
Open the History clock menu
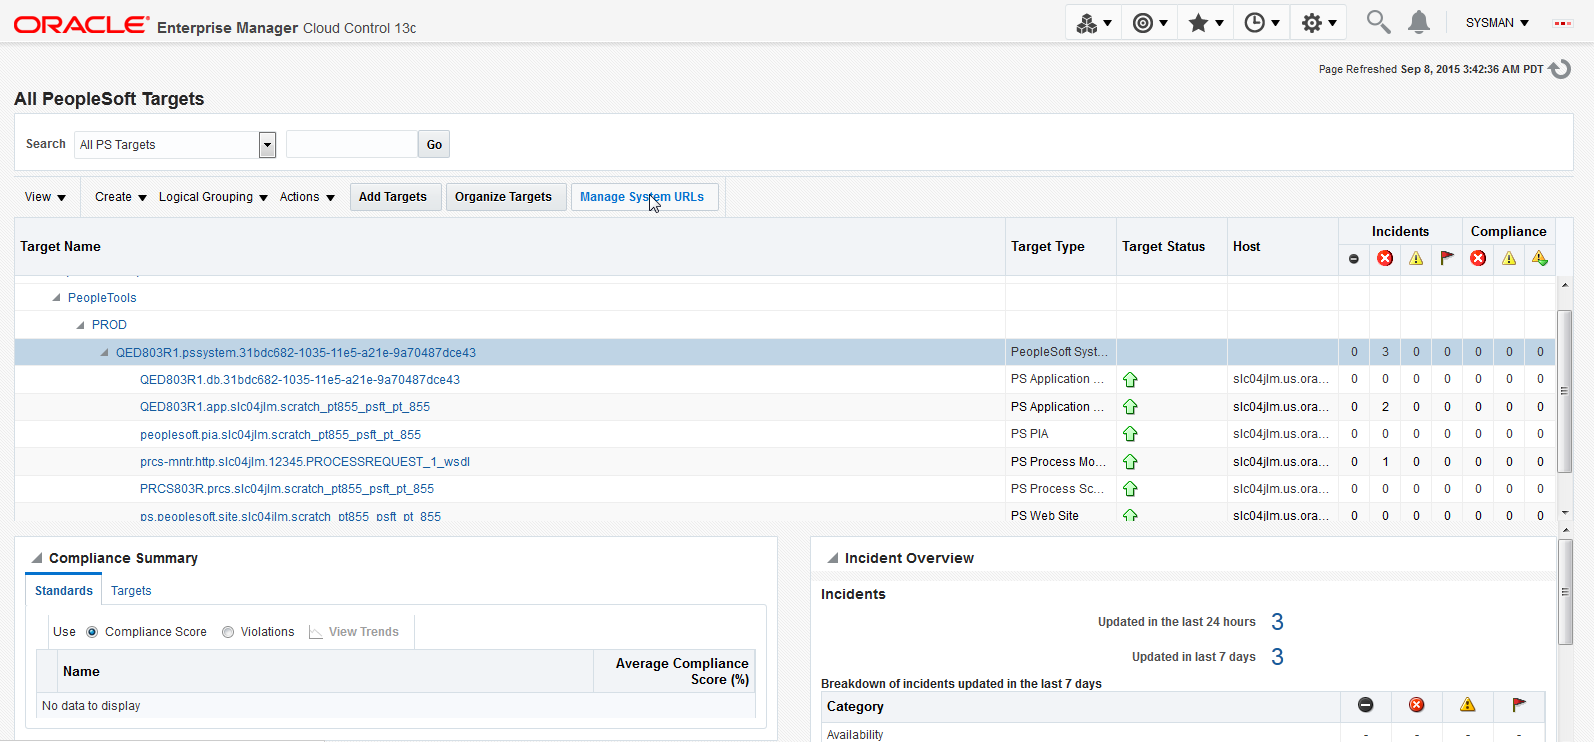click(1261, 23)
